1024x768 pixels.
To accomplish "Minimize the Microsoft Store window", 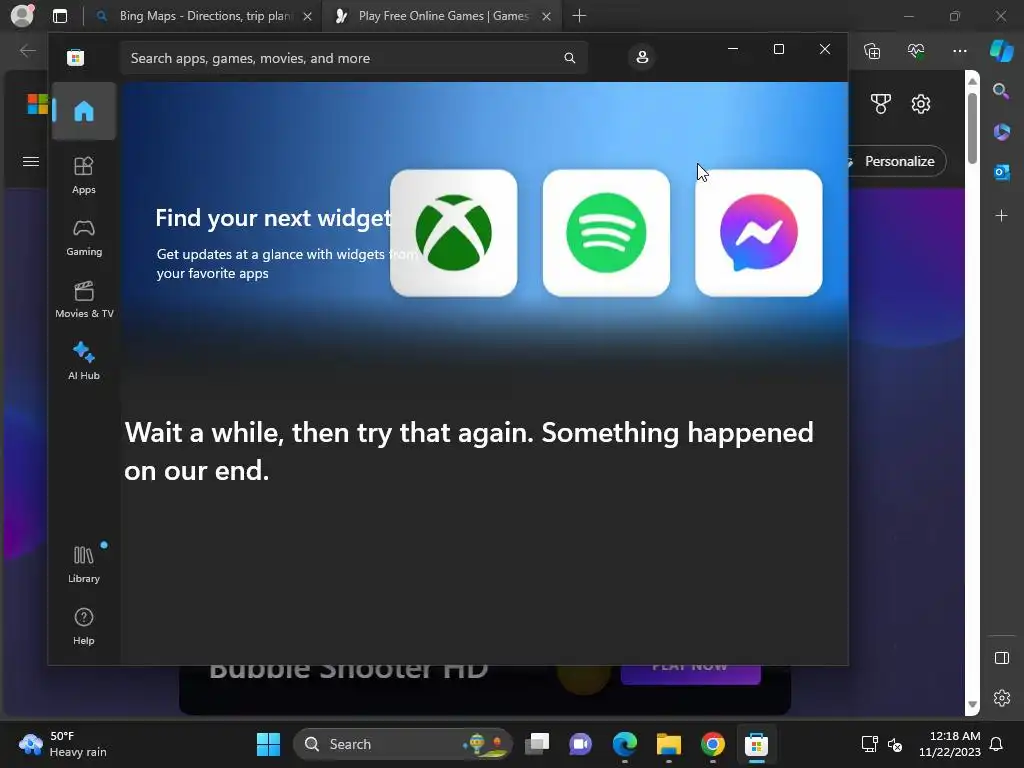I will tap(733, 49).
